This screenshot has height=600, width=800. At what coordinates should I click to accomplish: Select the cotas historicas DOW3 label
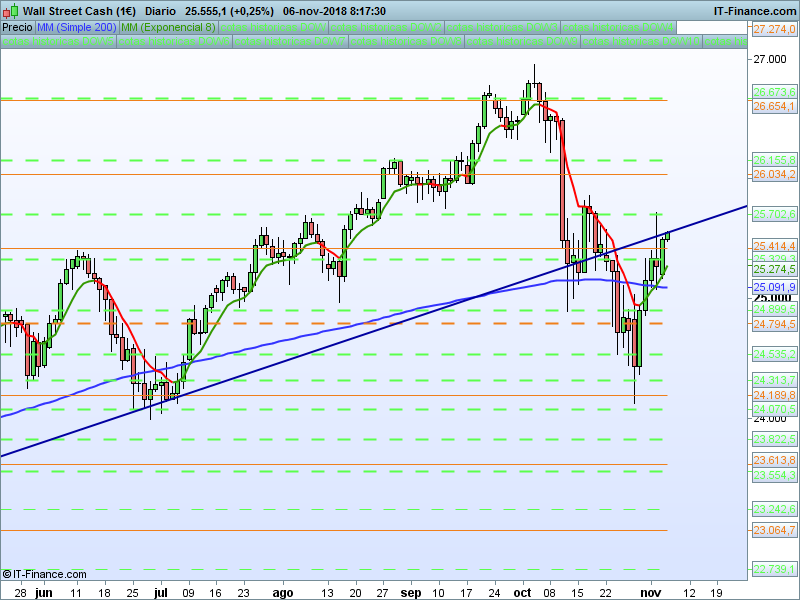pos(502,28)
